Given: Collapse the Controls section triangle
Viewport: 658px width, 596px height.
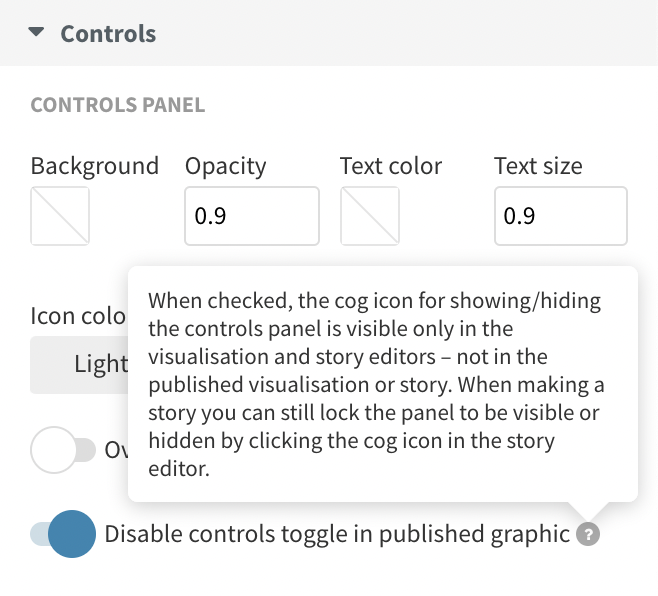Looking at the screenshot, I should [x=37, y=33].
